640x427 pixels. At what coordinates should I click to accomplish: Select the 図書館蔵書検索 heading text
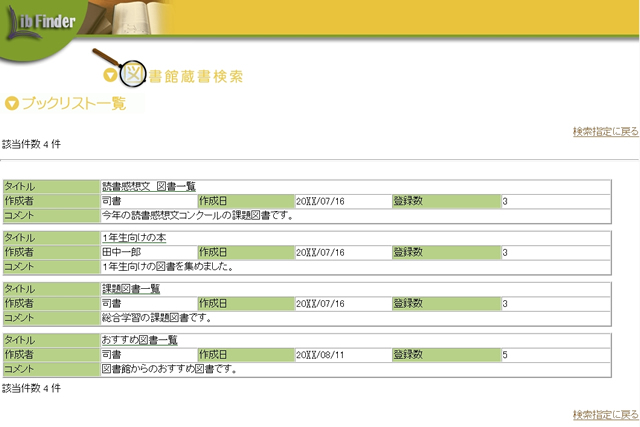[x=195, y=76]
